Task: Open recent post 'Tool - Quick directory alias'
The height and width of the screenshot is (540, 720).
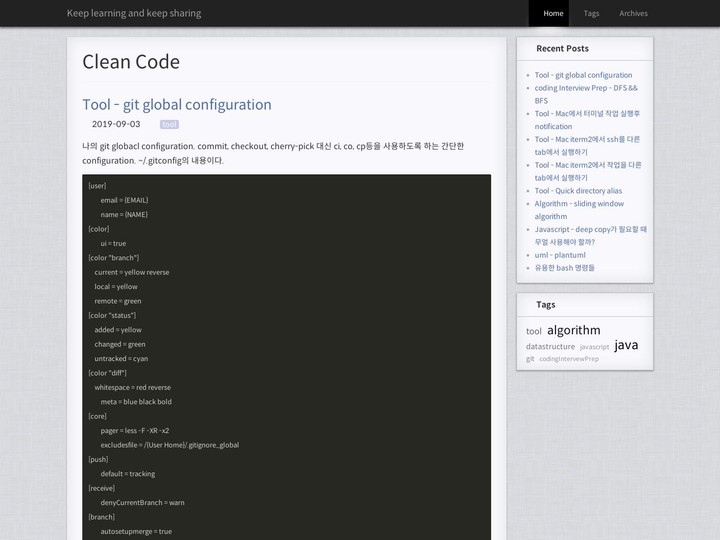Action: [578, 191]
